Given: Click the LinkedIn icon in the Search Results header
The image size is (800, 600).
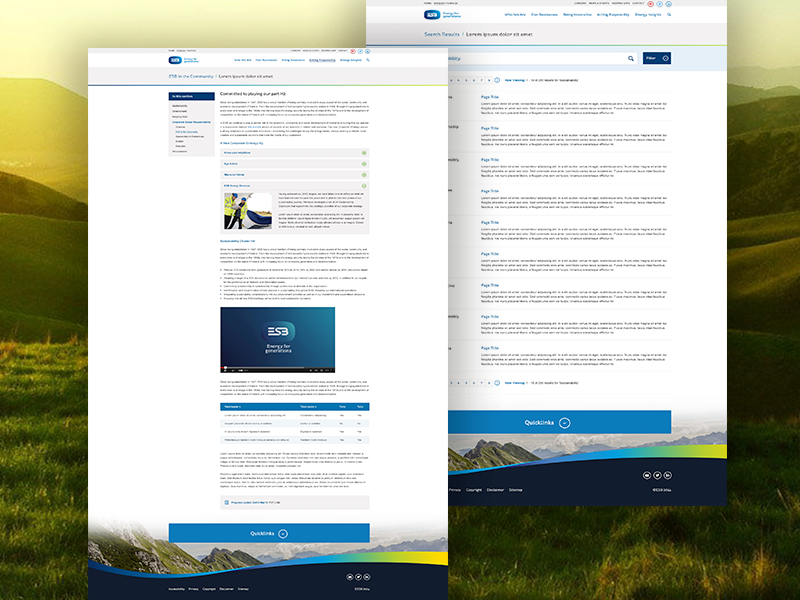Looking at the screenshot, I should [668, 4].
